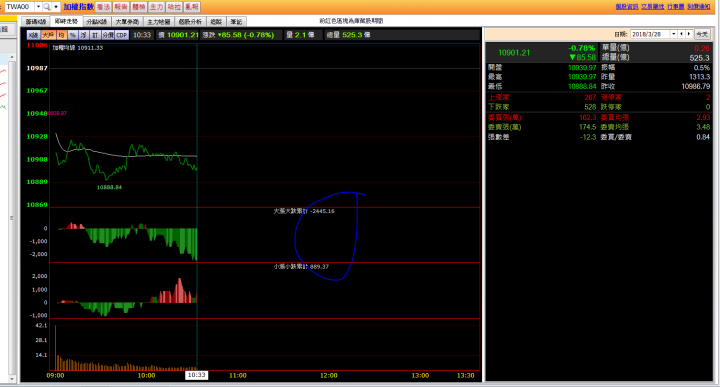720x387 pixels.
Task: Toggle the 大戶 indicator button
Action: tap(48, 35)
